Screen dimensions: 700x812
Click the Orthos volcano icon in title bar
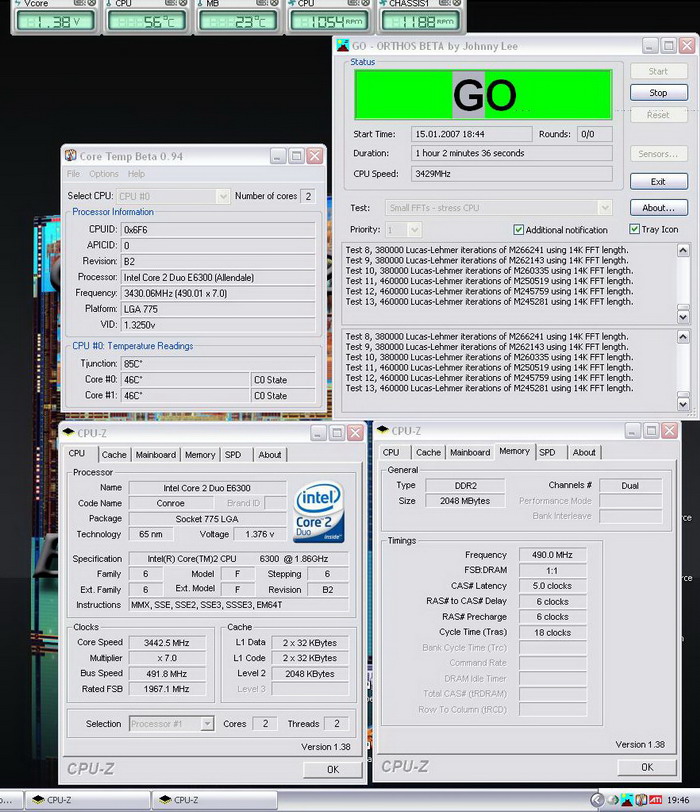pos(342,45)
